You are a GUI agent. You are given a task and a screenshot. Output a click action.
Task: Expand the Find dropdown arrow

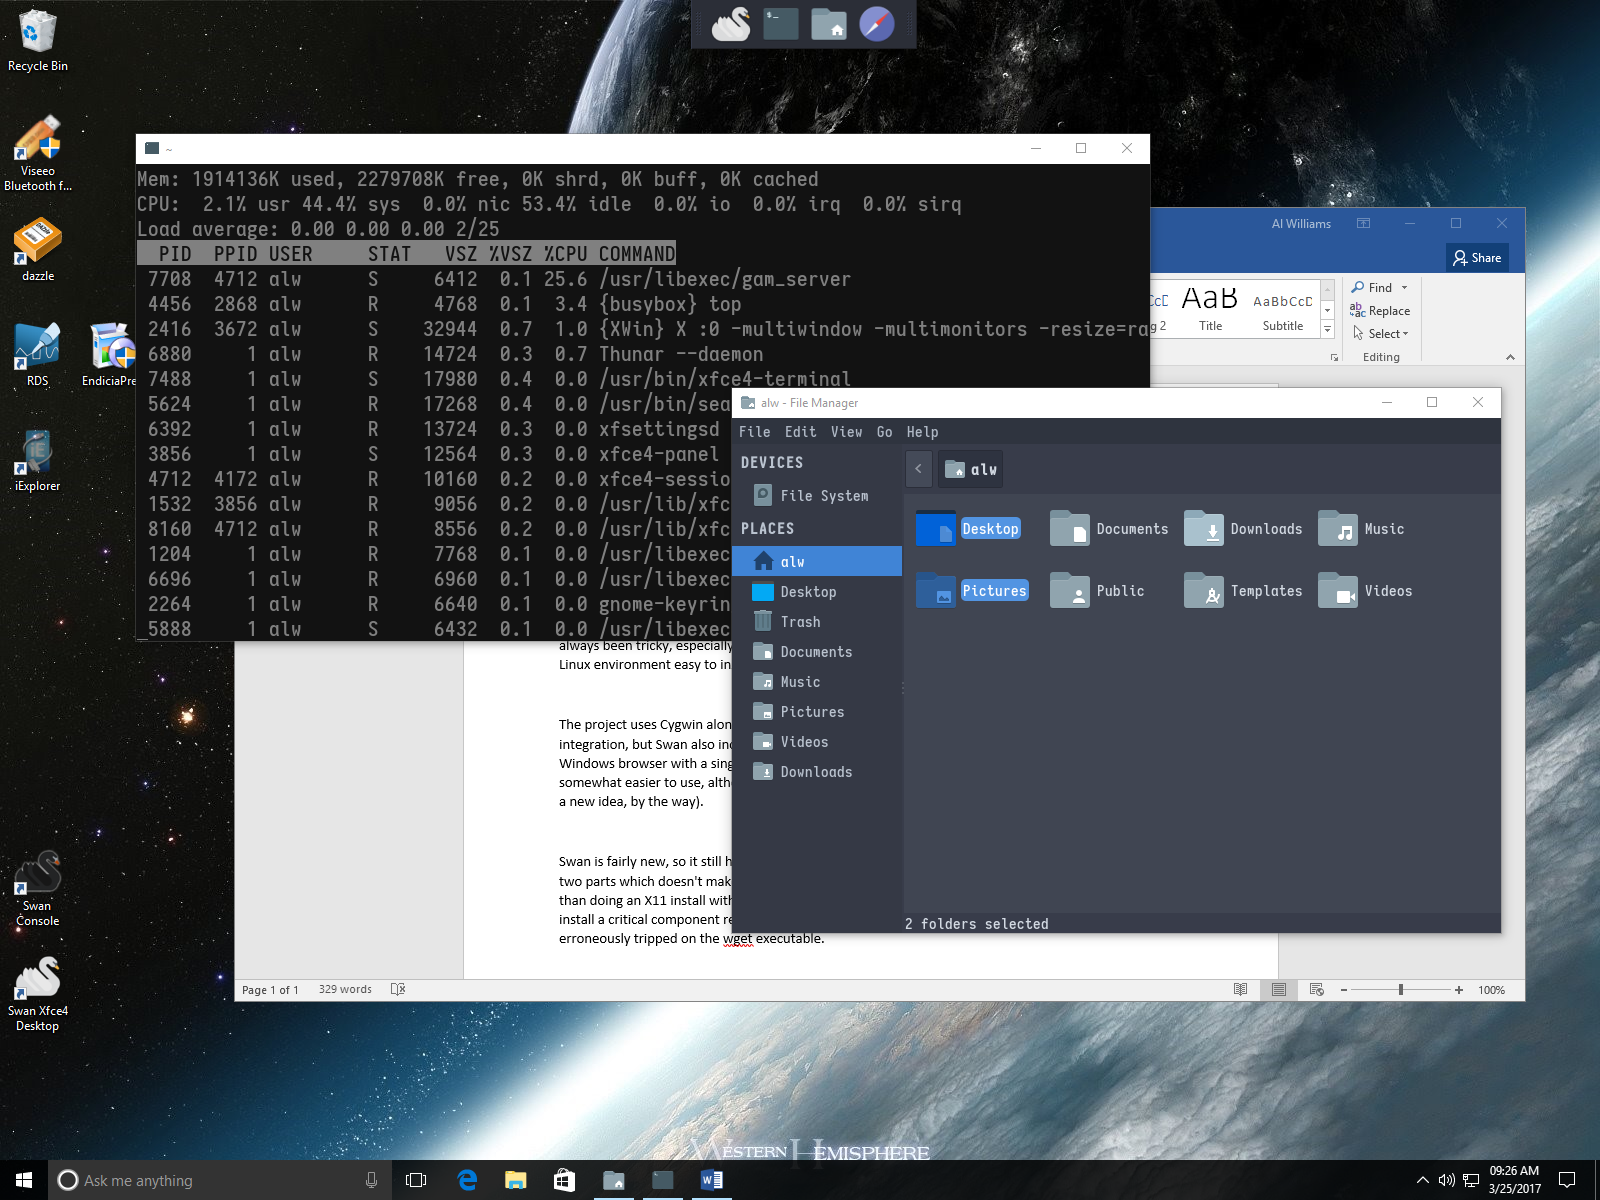pyautogui.click(x=1404, y=288)
